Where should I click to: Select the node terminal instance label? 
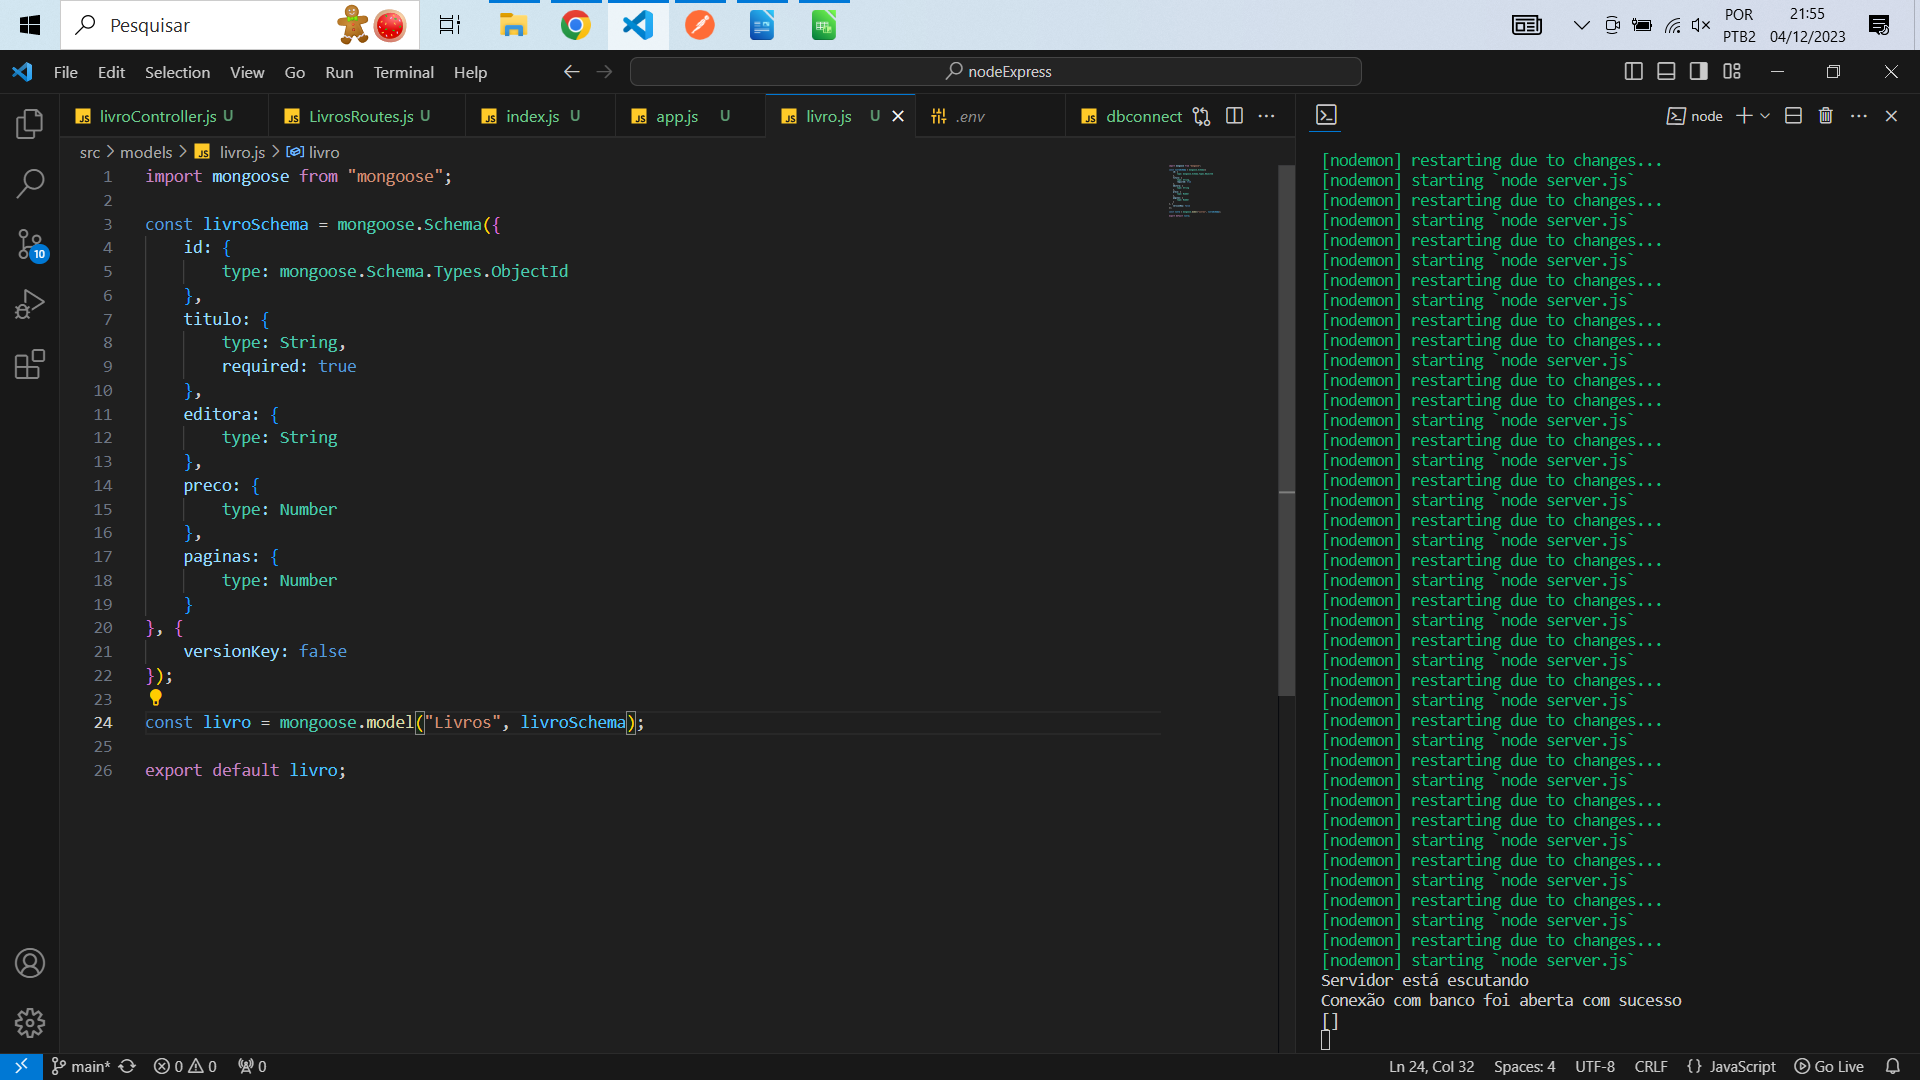coord(1695,116)
